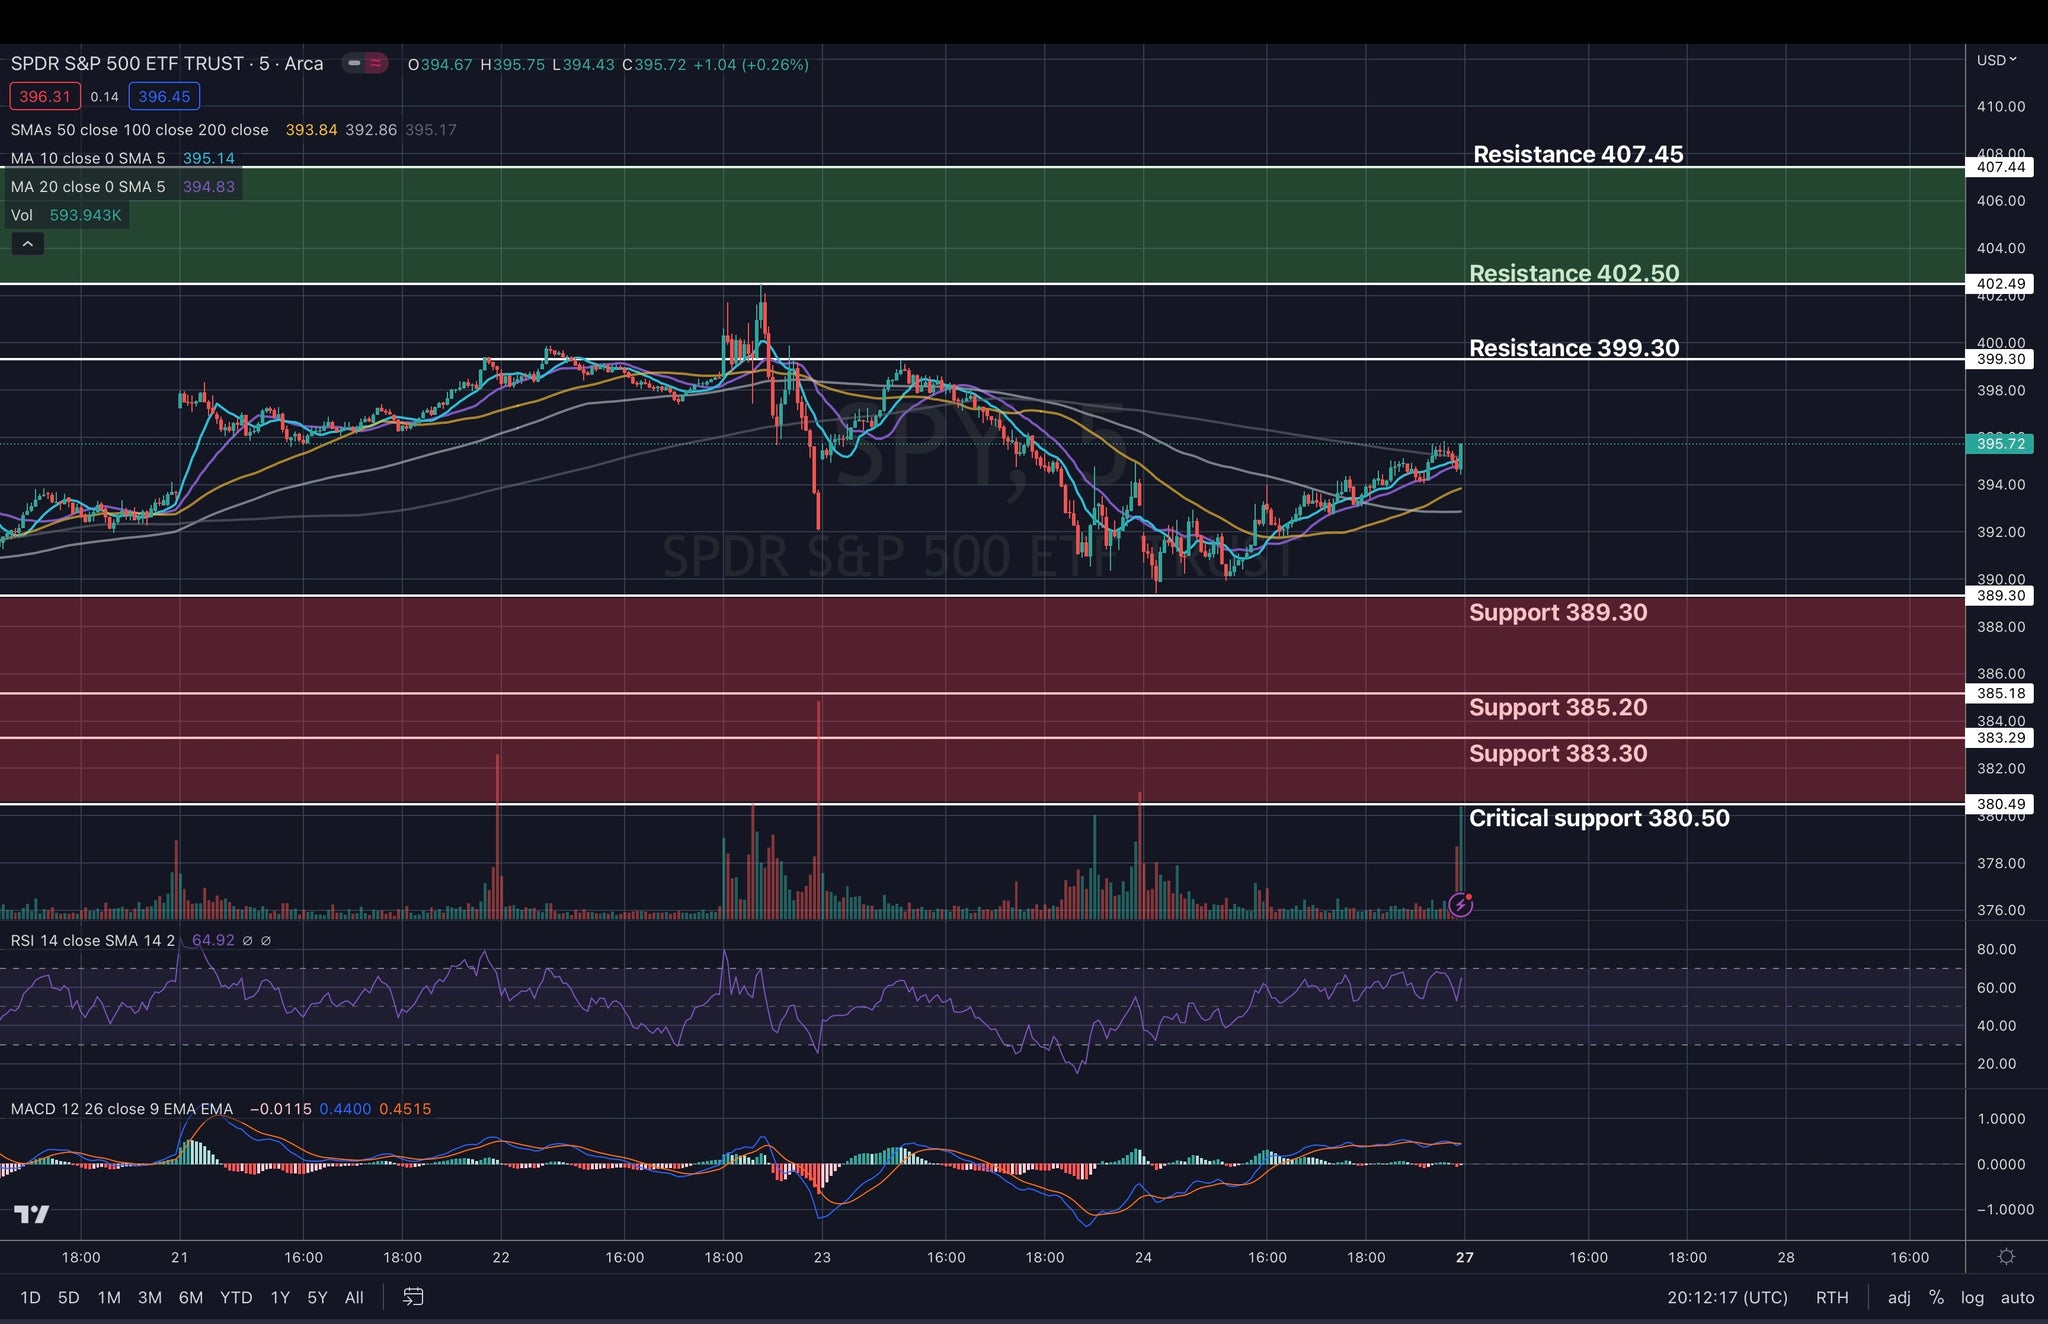Click the Resistance 402.50 label
Screen dimensions: 2048x1324
[1574, 273]
